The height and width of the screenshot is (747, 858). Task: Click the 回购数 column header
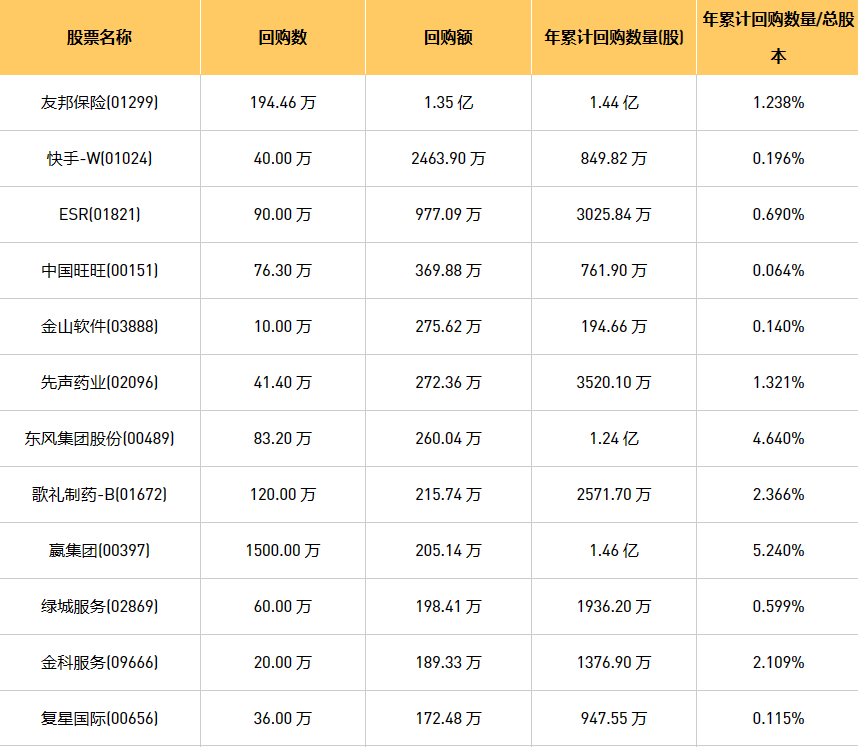point(283,38)
